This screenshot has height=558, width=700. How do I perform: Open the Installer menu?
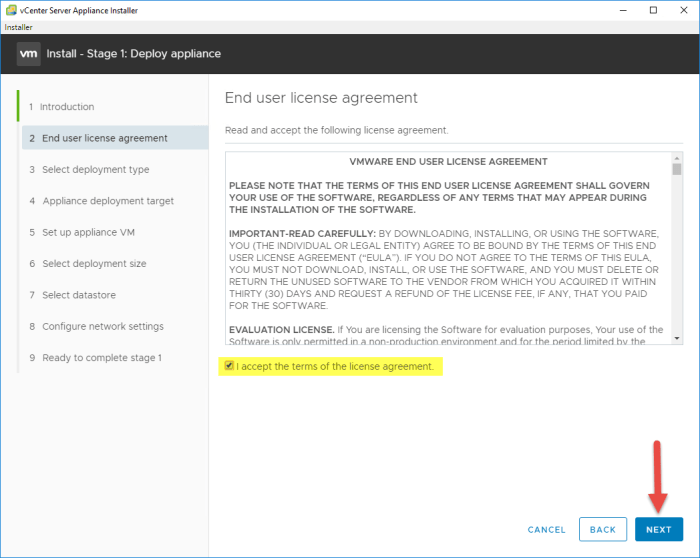(19, 27)
